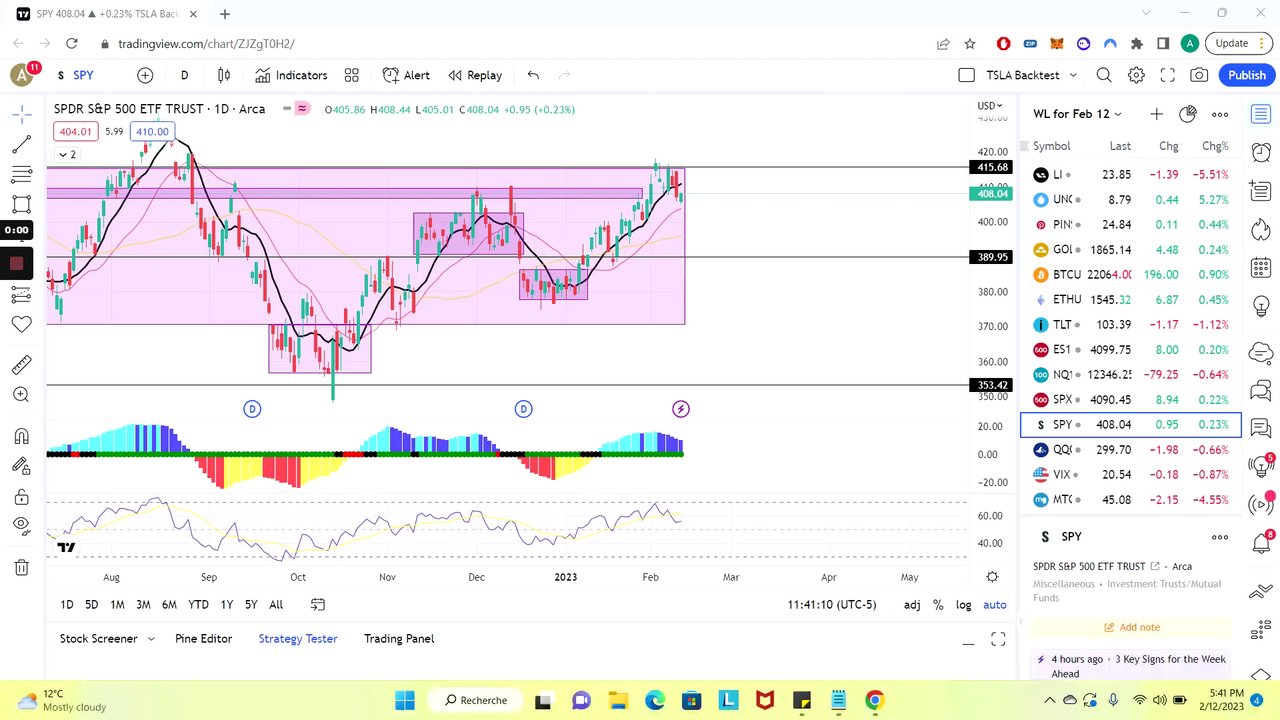This screenshot has width=1280, height=720.
Task: Switch to Pine Editor tab
Action: pyautogui.click(x=203, y=638)
